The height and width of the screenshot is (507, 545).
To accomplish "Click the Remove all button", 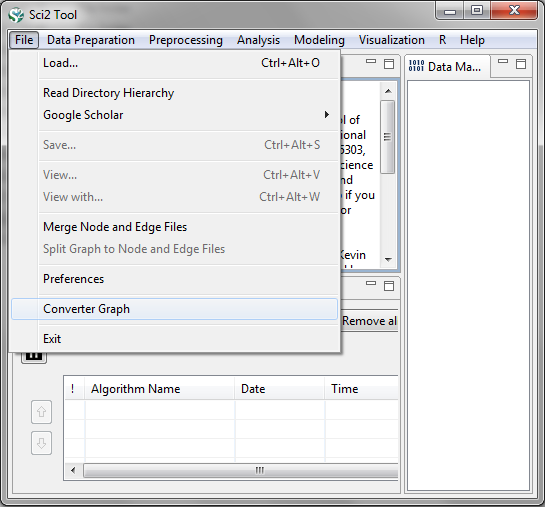I will point(369,321).
